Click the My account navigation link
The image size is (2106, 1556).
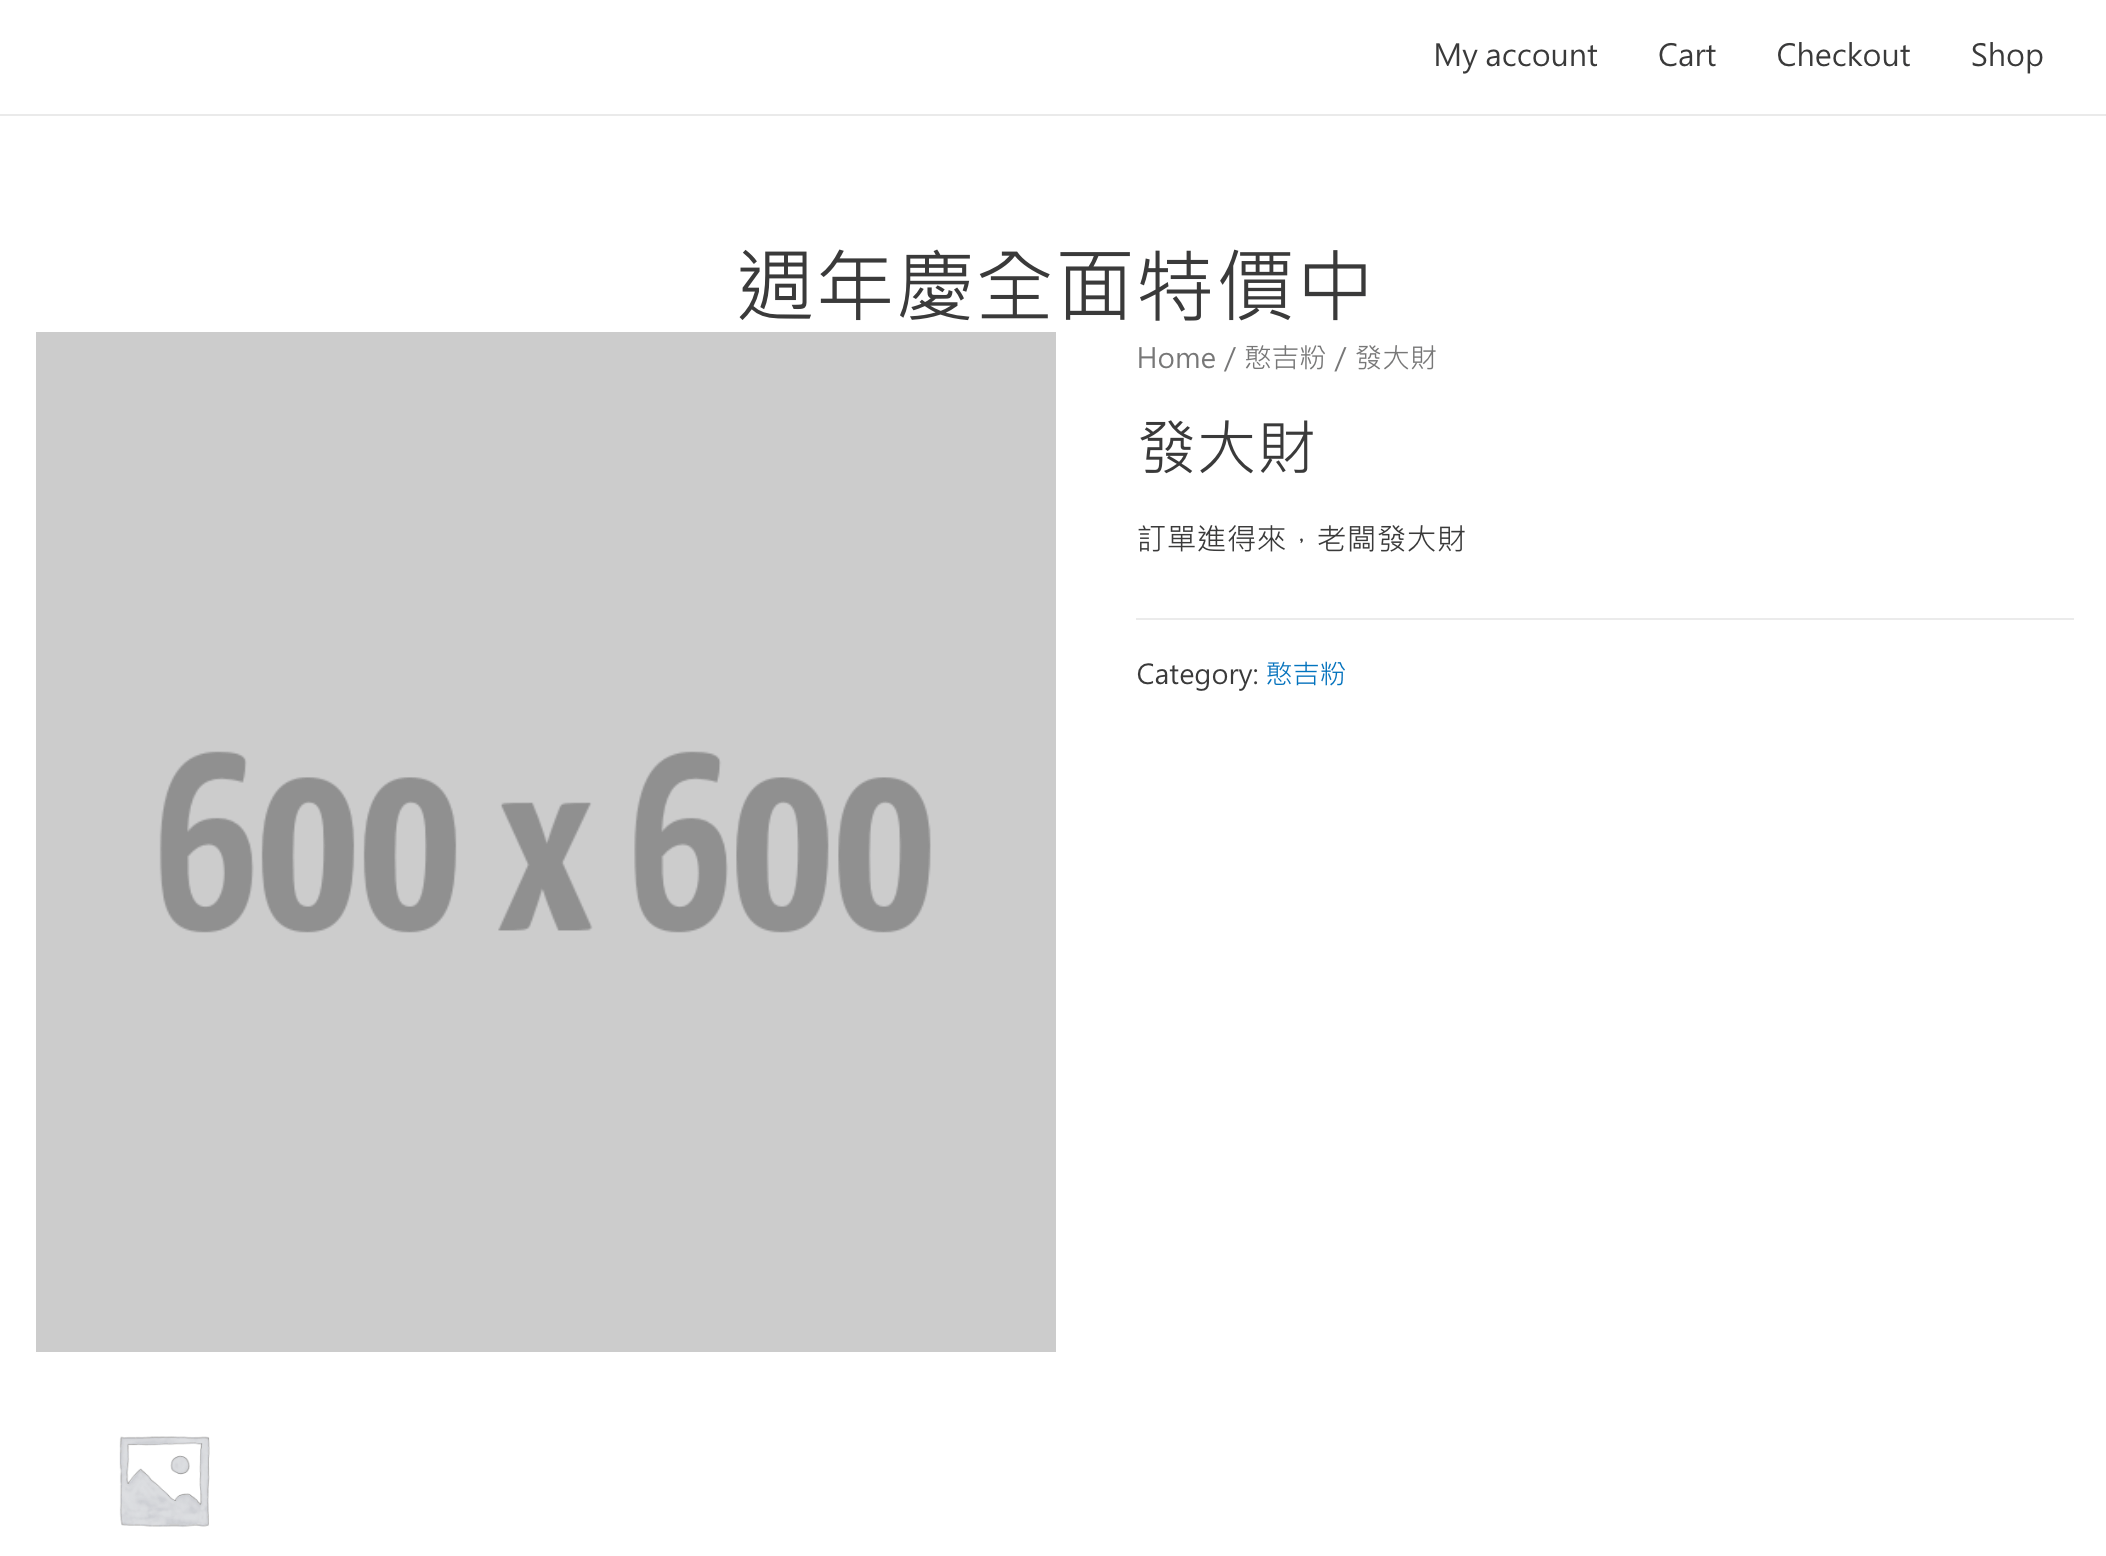[1512, 54]
